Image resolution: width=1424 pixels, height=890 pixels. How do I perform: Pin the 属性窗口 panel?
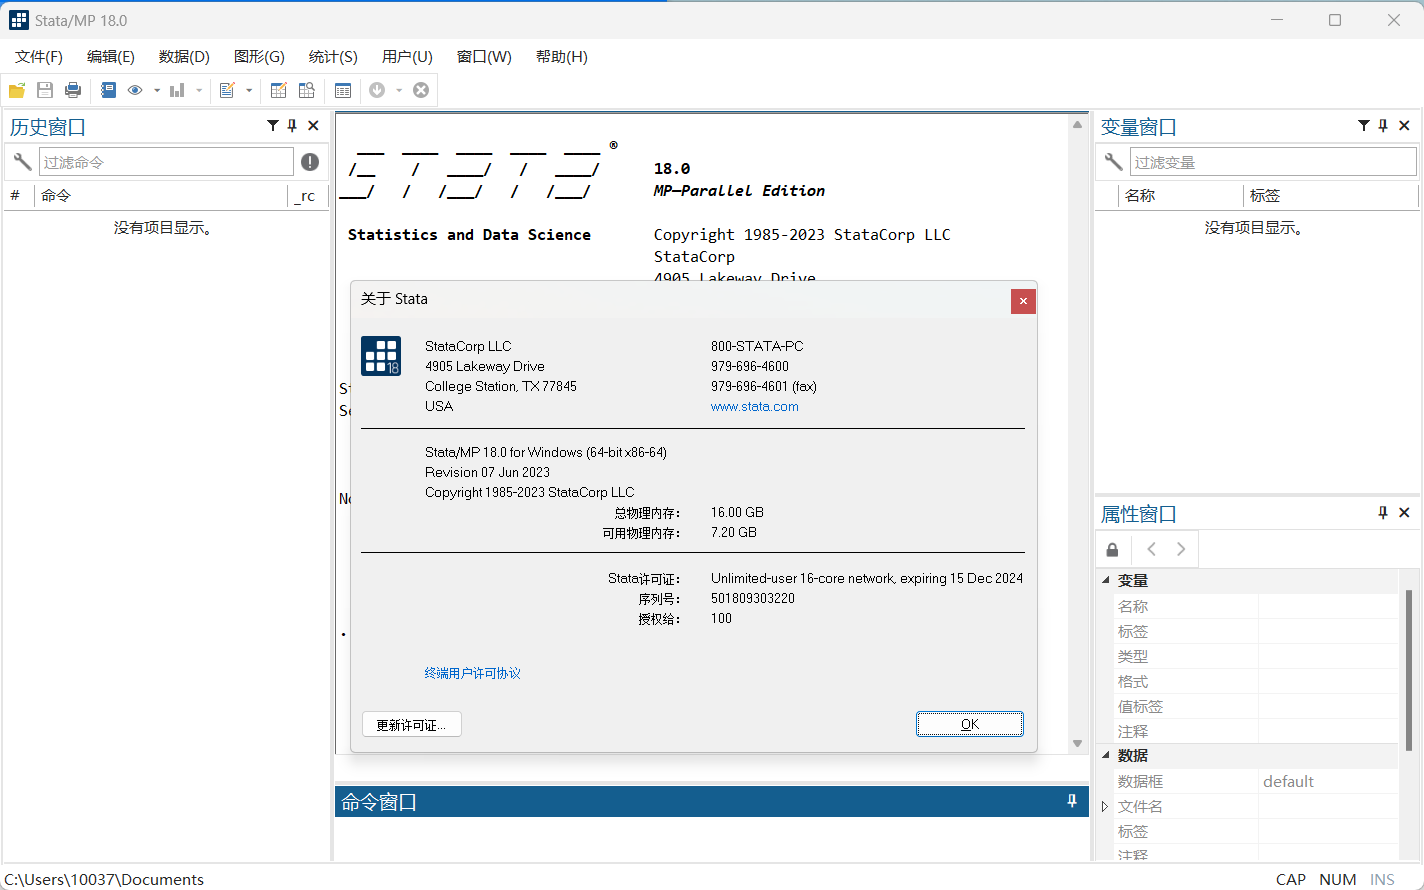pos(1383,512)
